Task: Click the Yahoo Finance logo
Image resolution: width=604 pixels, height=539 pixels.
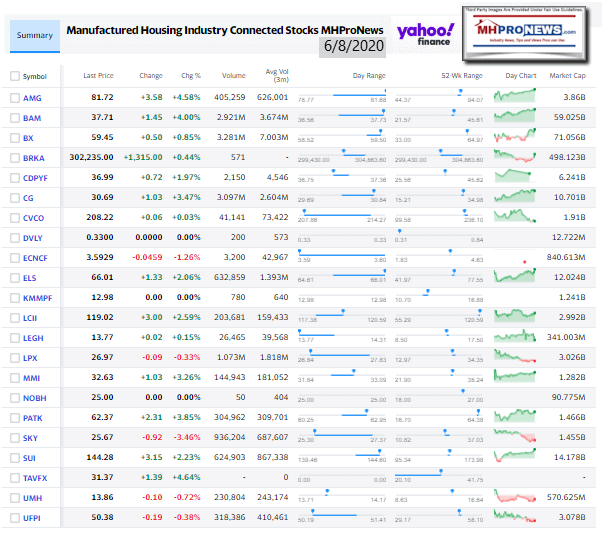Action: click(x=425, y=36)
